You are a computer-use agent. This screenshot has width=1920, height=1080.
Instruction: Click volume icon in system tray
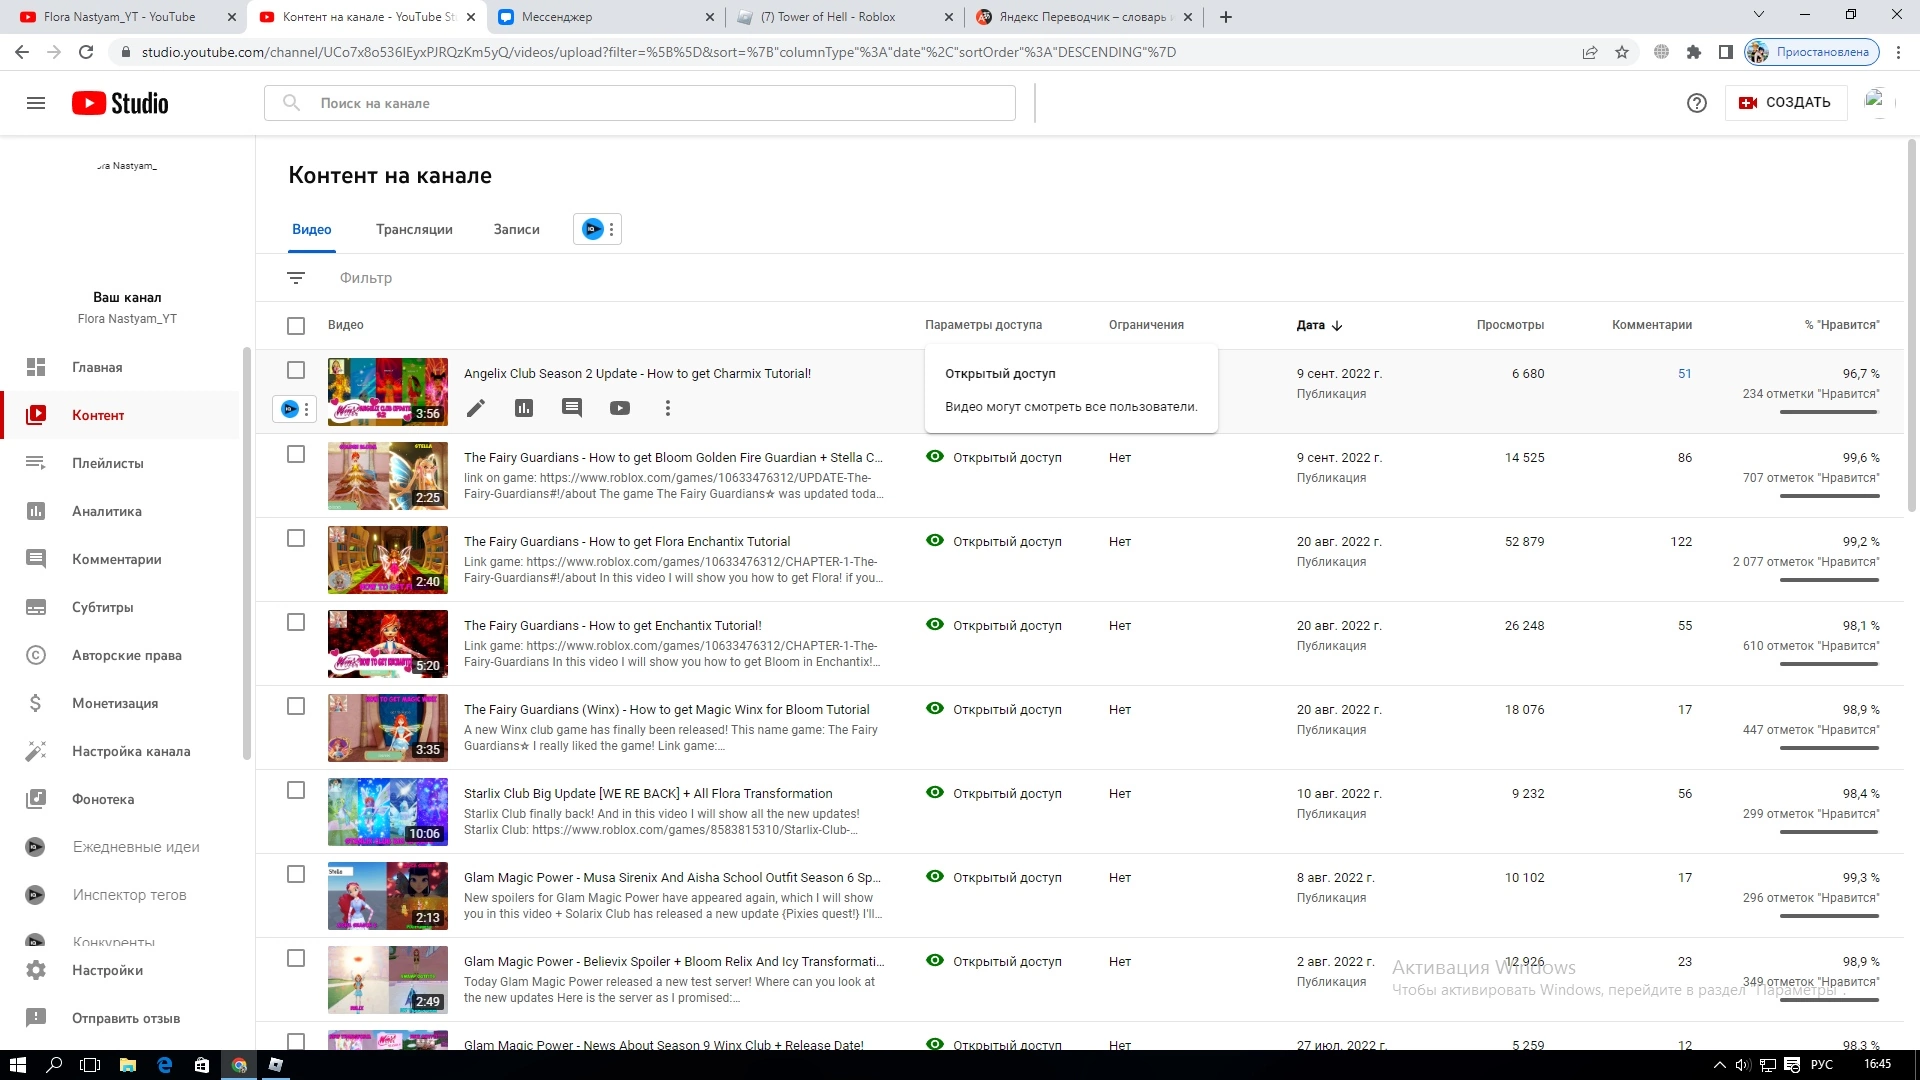(1743, 1065)
